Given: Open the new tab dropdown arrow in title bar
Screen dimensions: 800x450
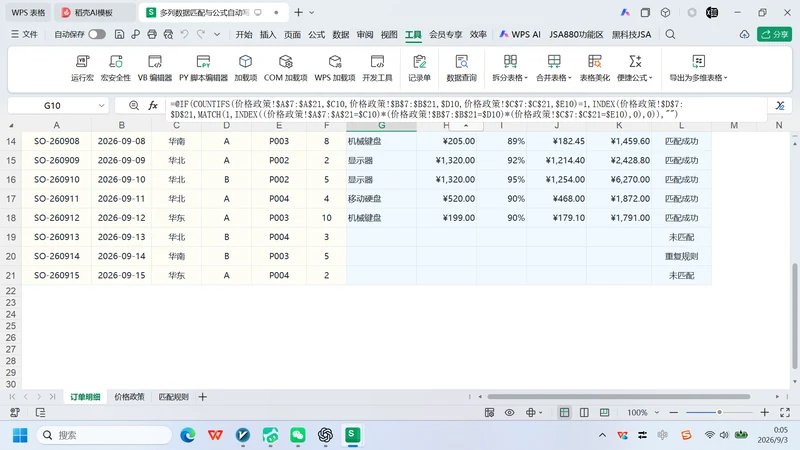Looking at the screenshot, I should 312,12.
